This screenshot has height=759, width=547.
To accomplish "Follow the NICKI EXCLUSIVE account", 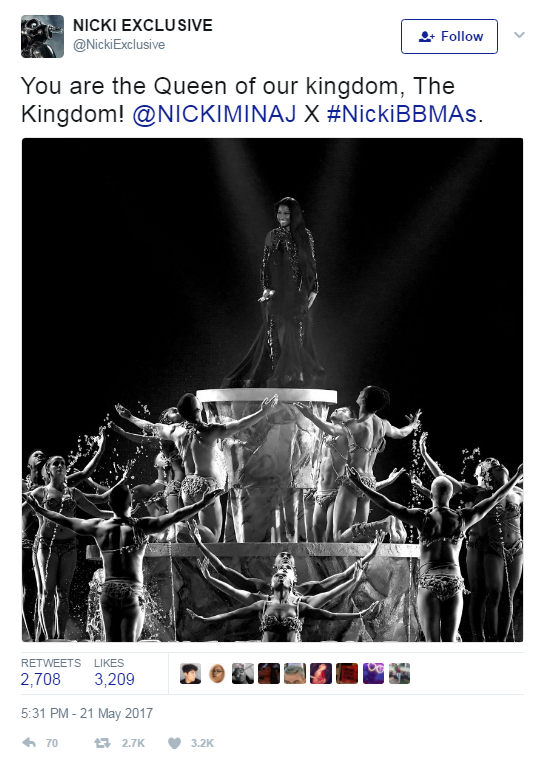I will pos(449,36).
